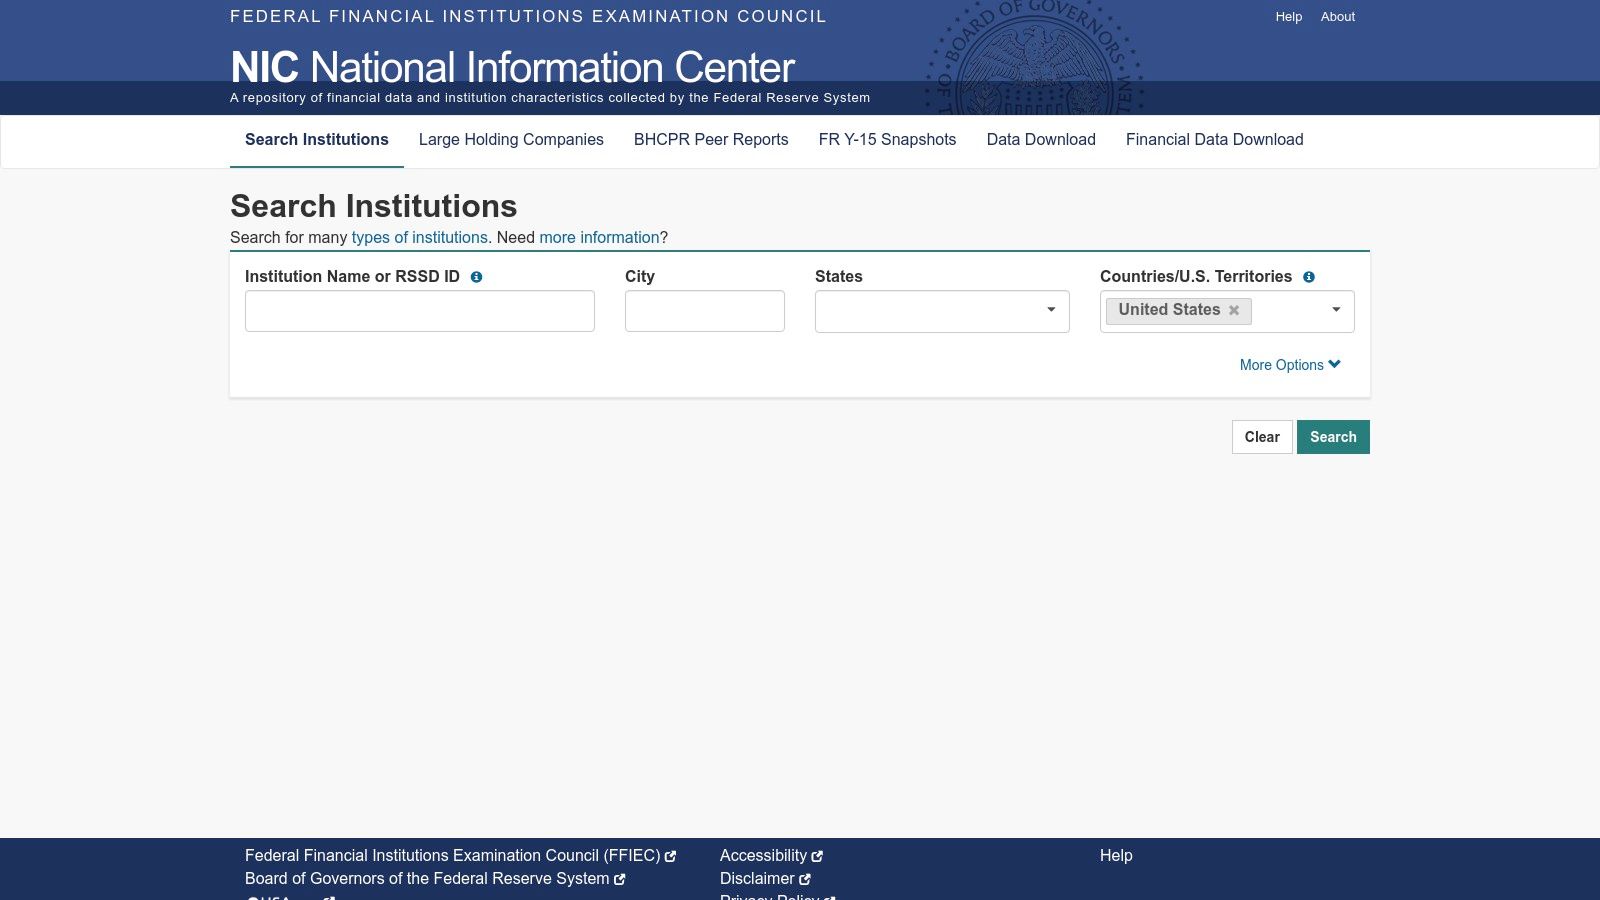Image resolution: width=1600 pixels, height=900 pixels.
Task: Expand the More Options section
Action: coord(1290,365)
